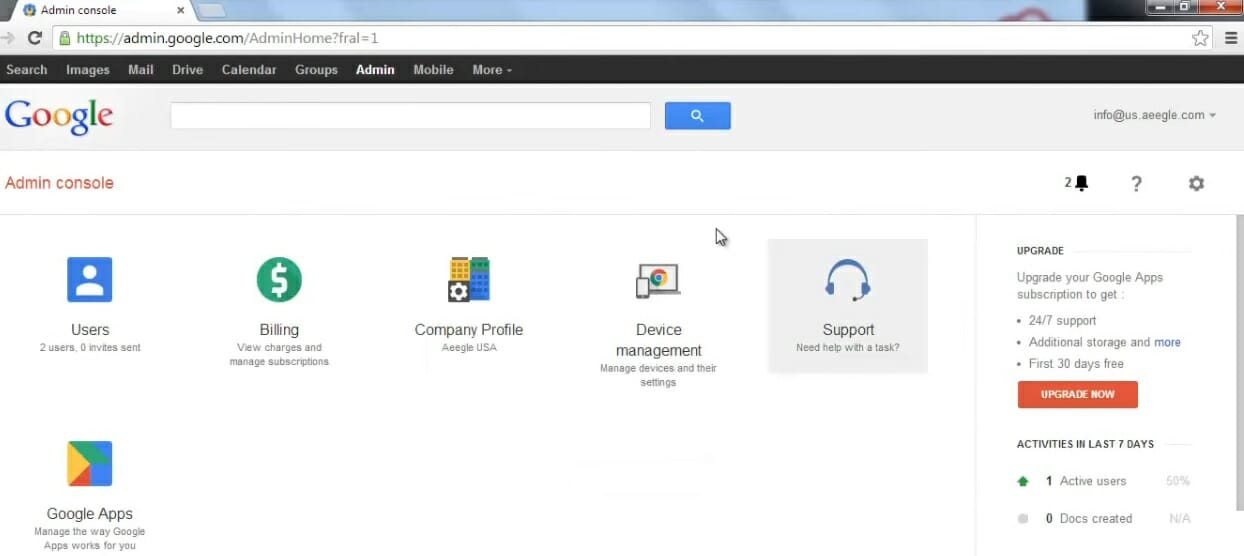Click the Google logo
Viewport: 1244px width, 556px height.
(59, 117)
